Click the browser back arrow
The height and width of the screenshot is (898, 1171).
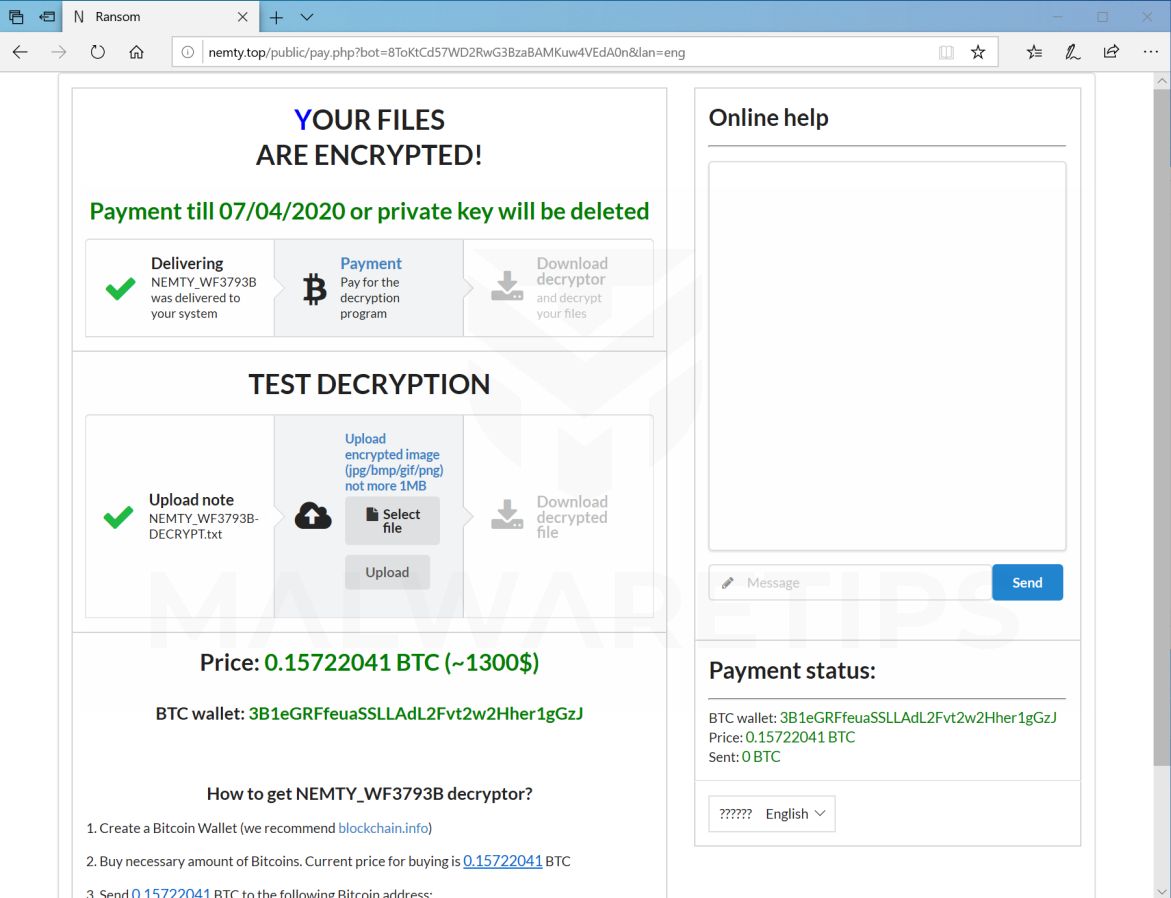tap(20, 52)
